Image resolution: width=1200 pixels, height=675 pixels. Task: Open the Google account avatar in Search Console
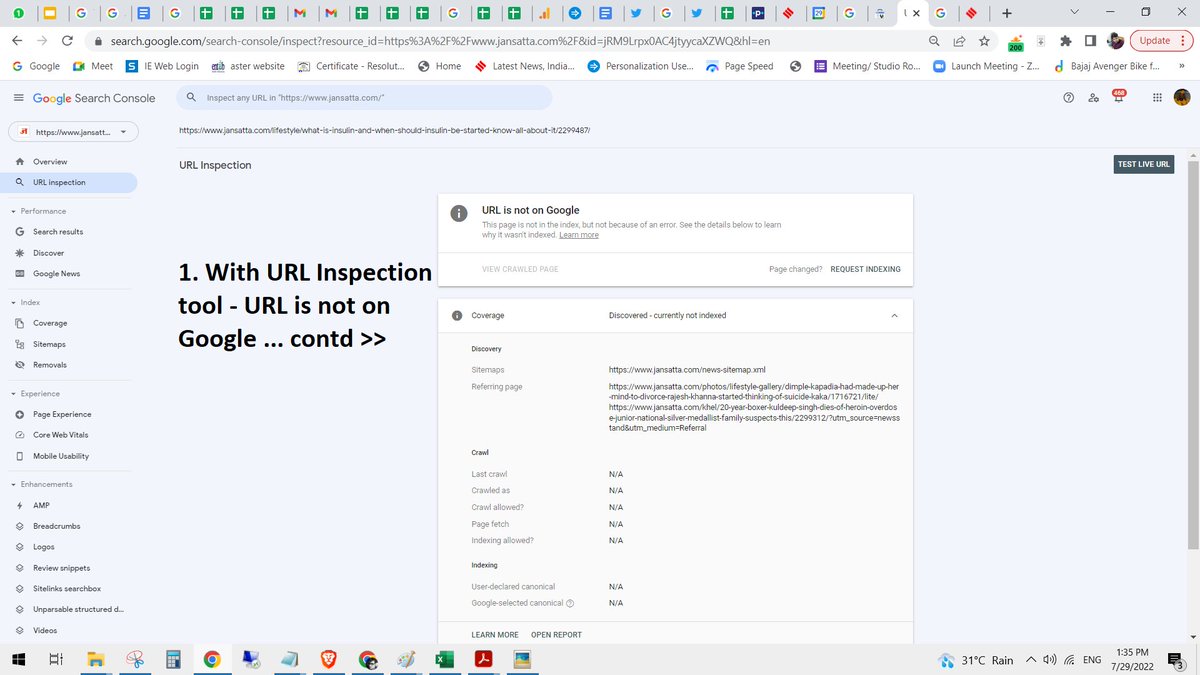[1182, 98]
